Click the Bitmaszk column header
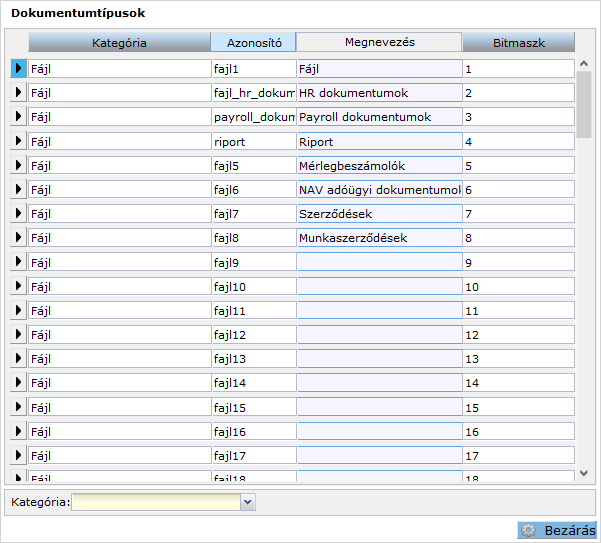This screenshot has height=543, width=601. [x=518, y=43]
